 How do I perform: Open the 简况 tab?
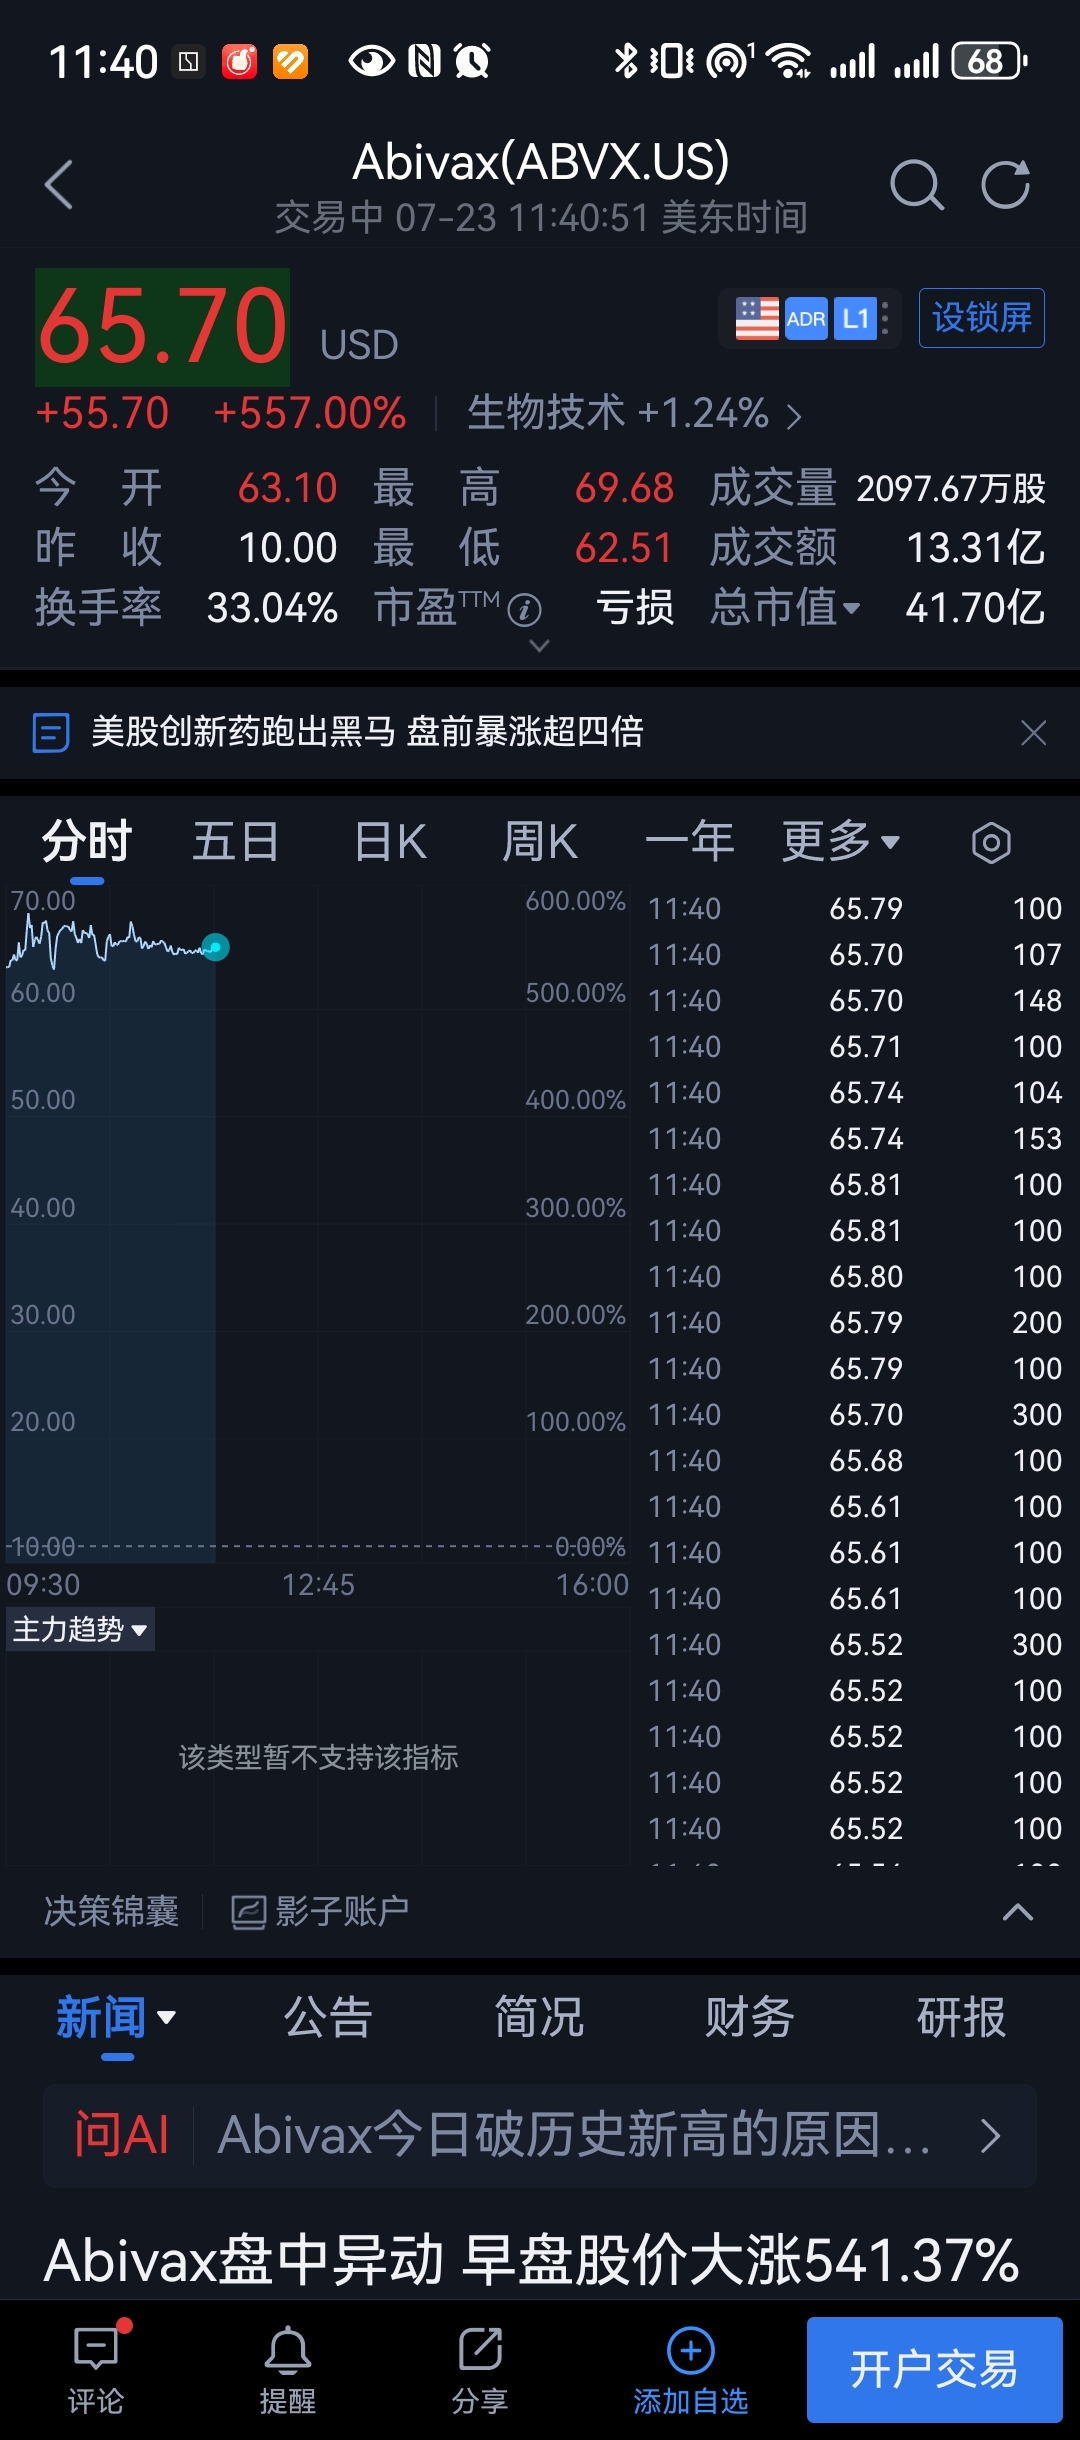[x=539, y=2017]
